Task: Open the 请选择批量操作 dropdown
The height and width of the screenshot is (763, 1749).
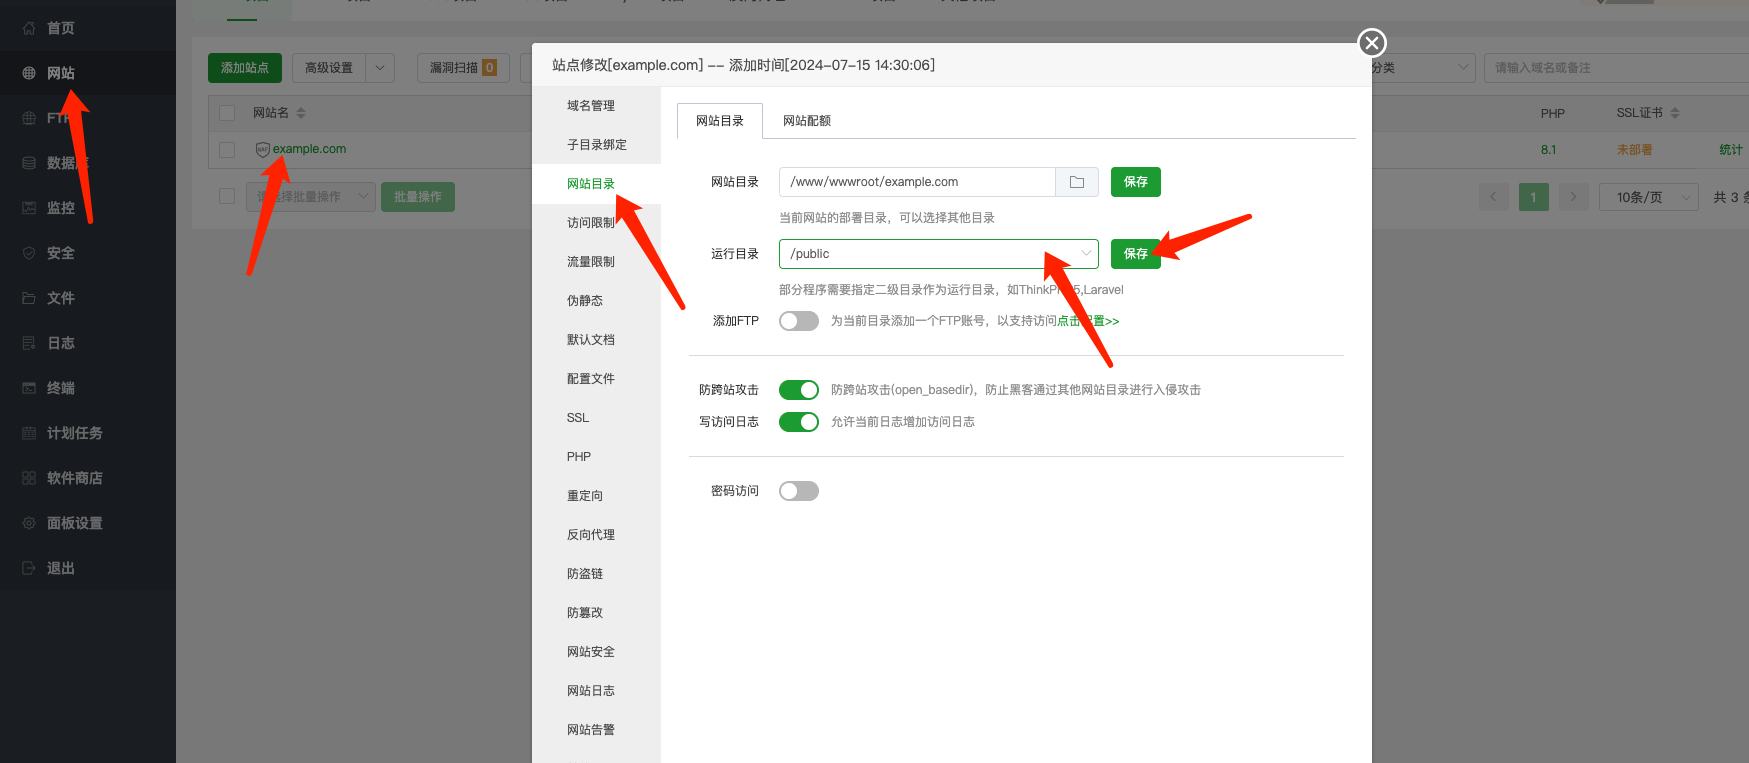Action: (x=311, y=197)
